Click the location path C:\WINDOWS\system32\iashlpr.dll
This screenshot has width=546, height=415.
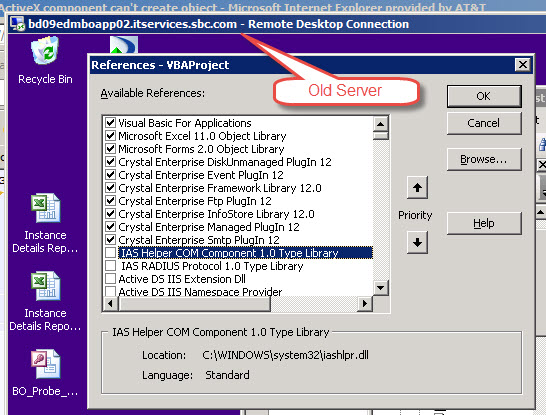[285, 355]
